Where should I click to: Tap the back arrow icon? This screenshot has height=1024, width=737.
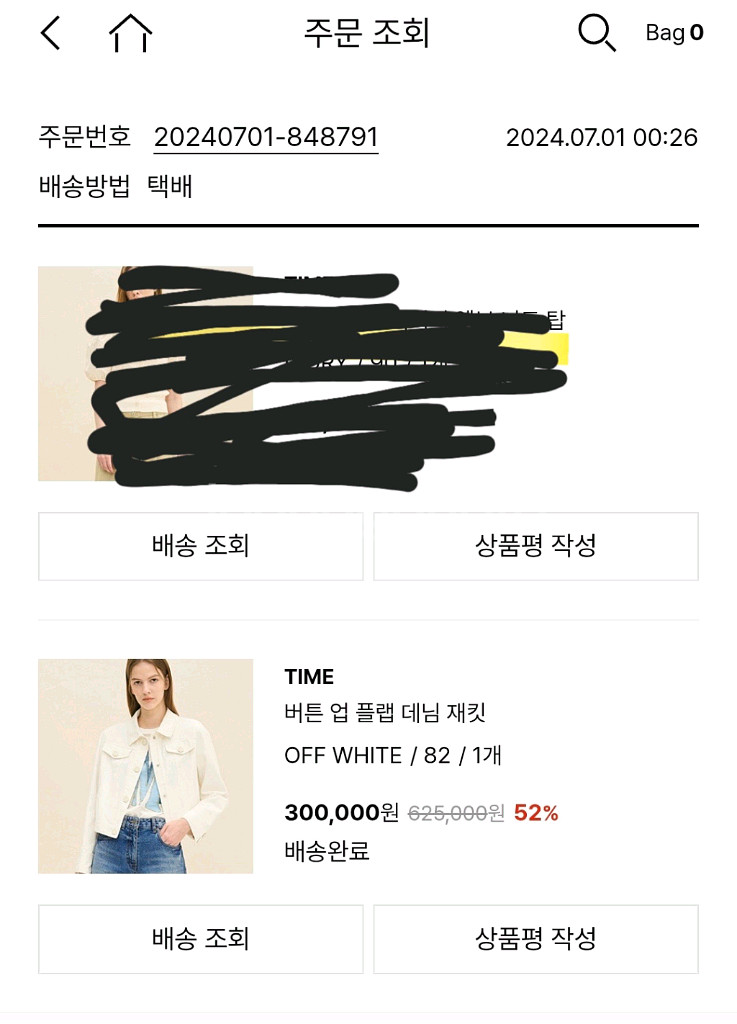click(50, 33)
